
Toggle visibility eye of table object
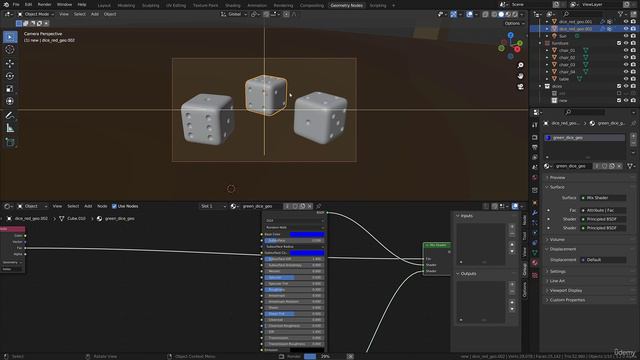(x=626, y=79)
